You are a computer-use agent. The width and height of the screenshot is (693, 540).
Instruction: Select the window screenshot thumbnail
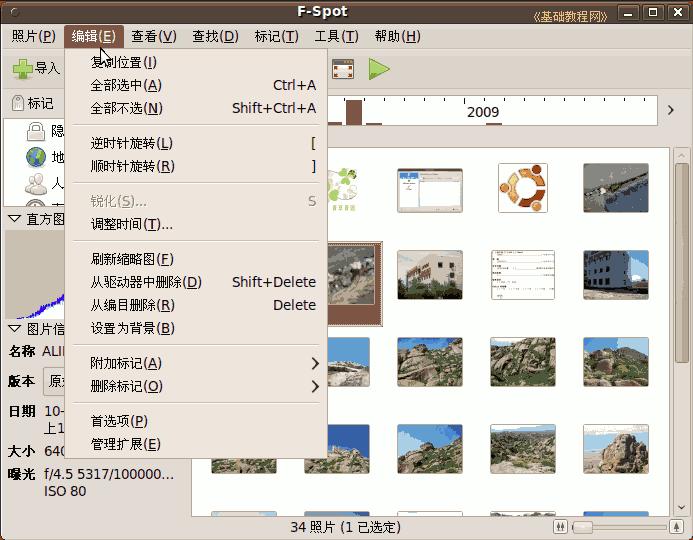click(430, 190)
